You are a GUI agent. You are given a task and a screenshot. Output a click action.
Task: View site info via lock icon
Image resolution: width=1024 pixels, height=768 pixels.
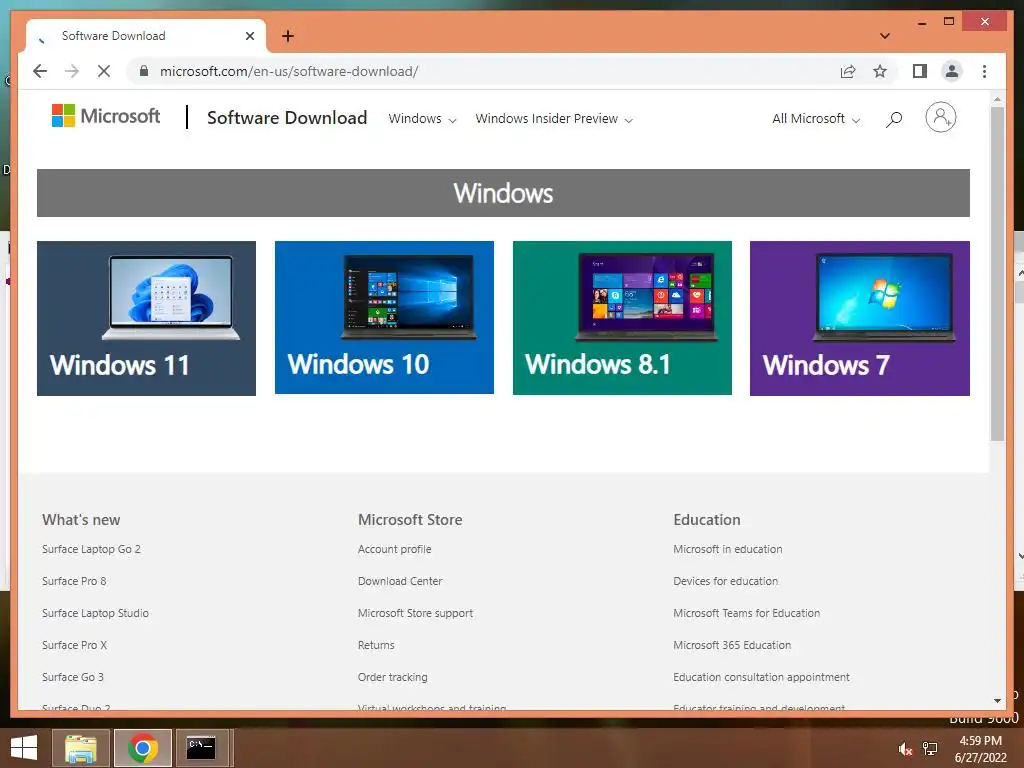click(144, 71)
